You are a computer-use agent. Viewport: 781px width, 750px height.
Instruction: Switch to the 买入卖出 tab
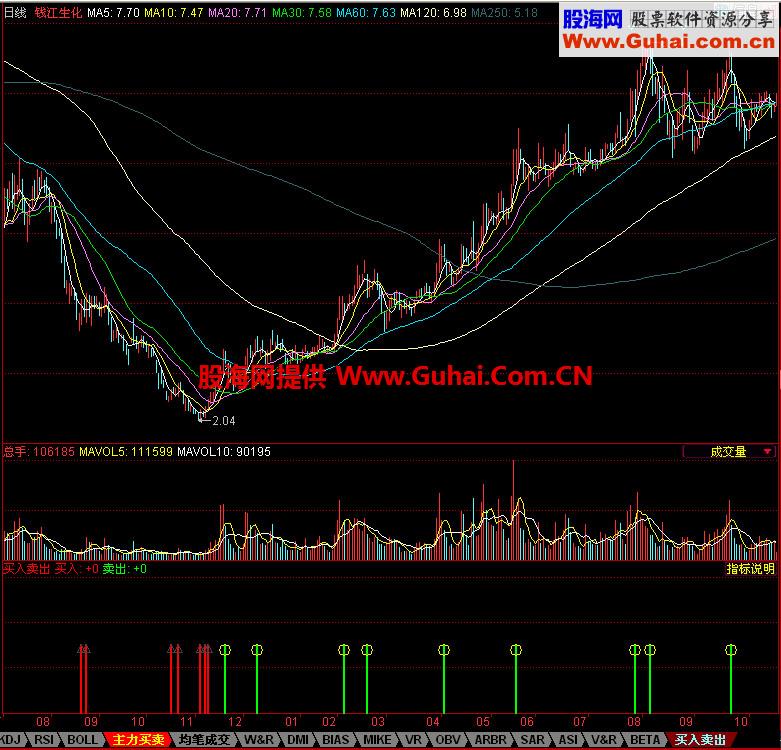pos(700,740)
